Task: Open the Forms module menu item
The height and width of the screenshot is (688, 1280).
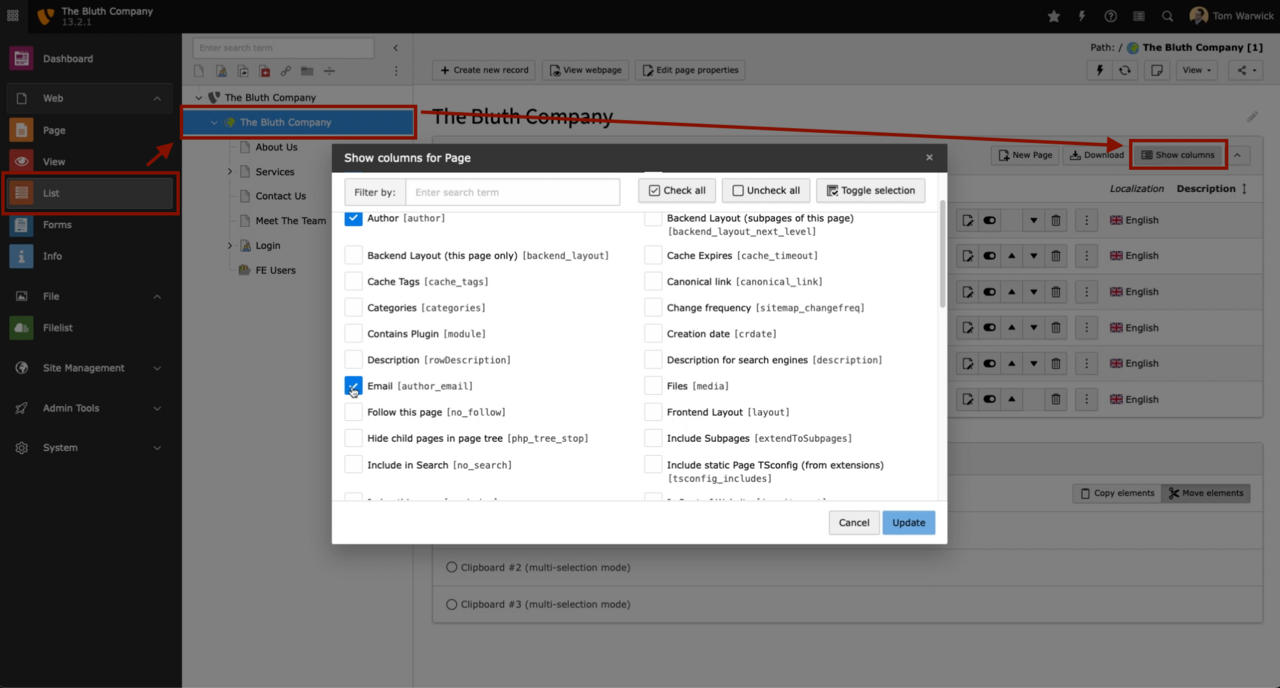Action: [x=57, y=225]
